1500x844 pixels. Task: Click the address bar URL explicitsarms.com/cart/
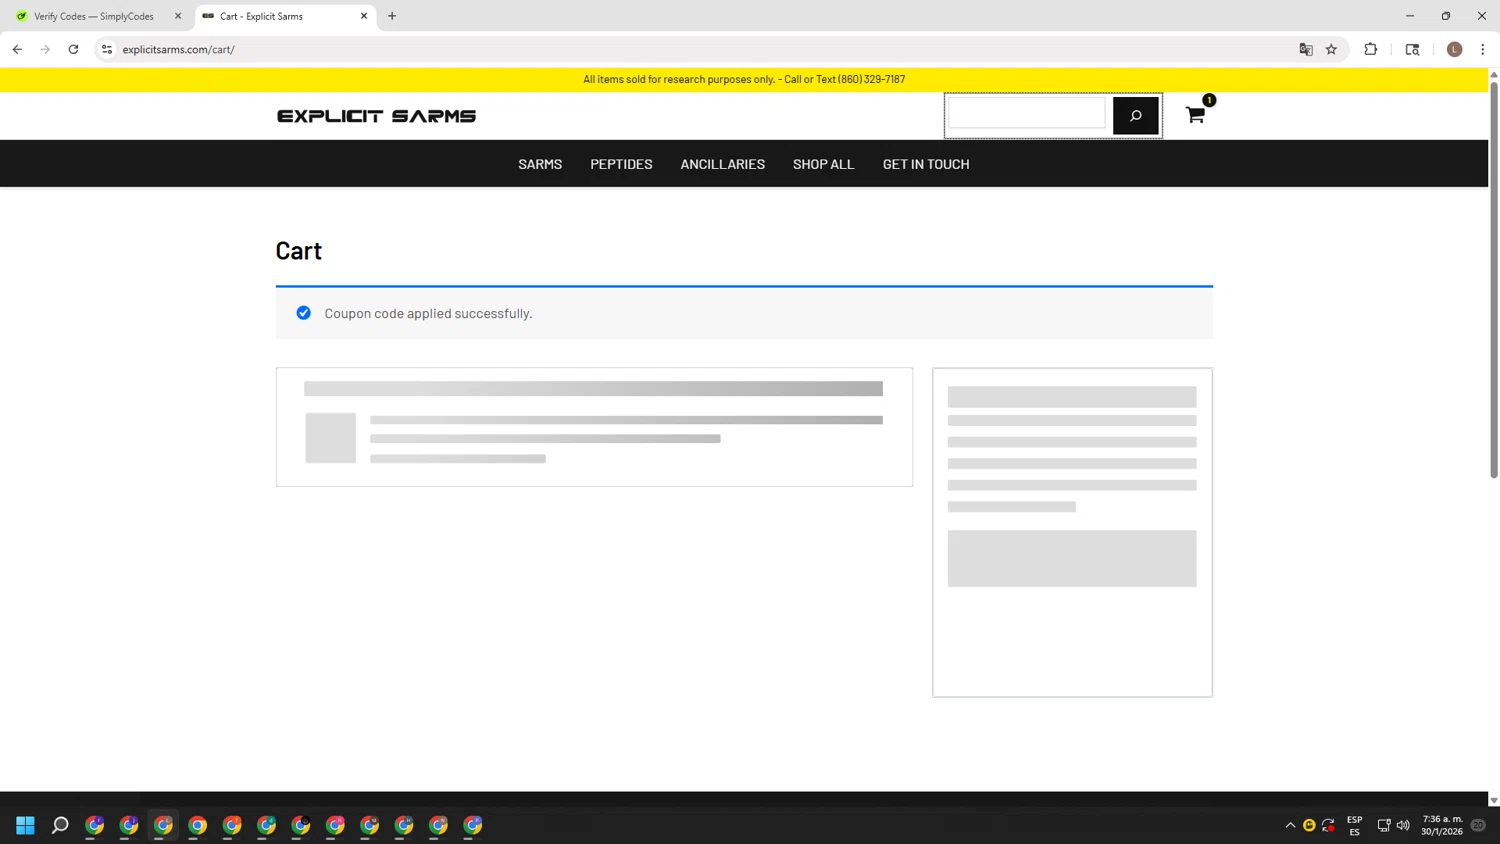(179, 49)
